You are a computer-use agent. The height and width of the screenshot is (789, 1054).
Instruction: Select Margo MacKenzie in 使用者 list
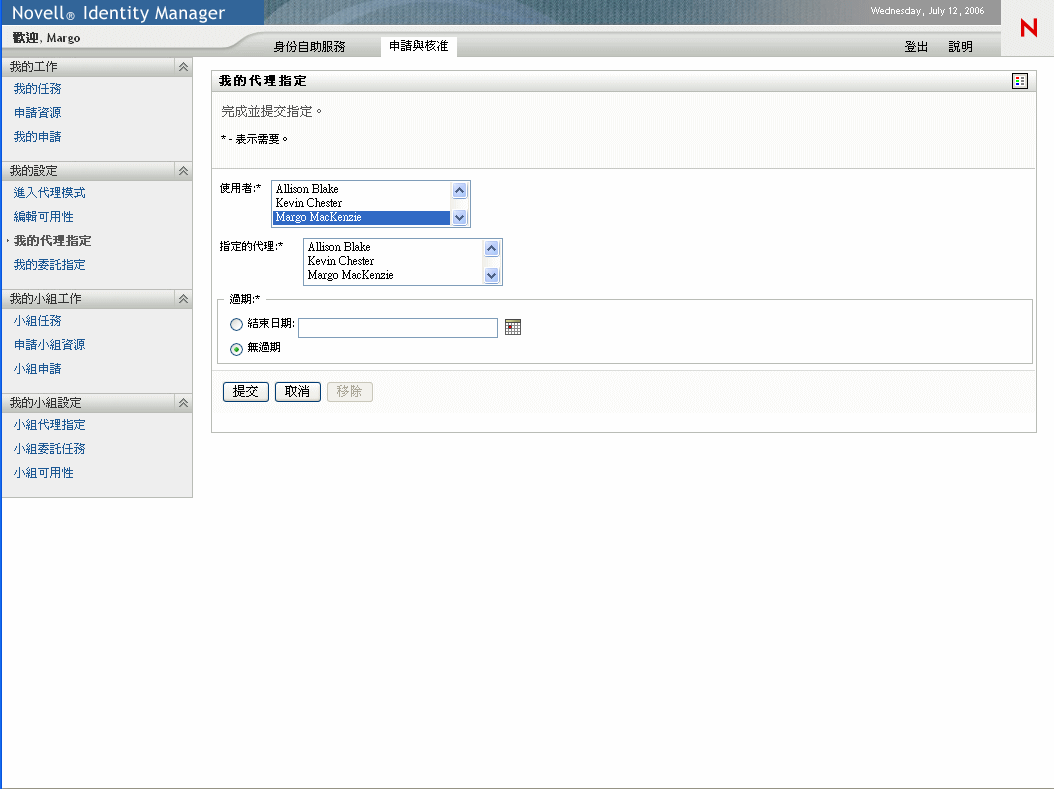(x=362, y=217)
